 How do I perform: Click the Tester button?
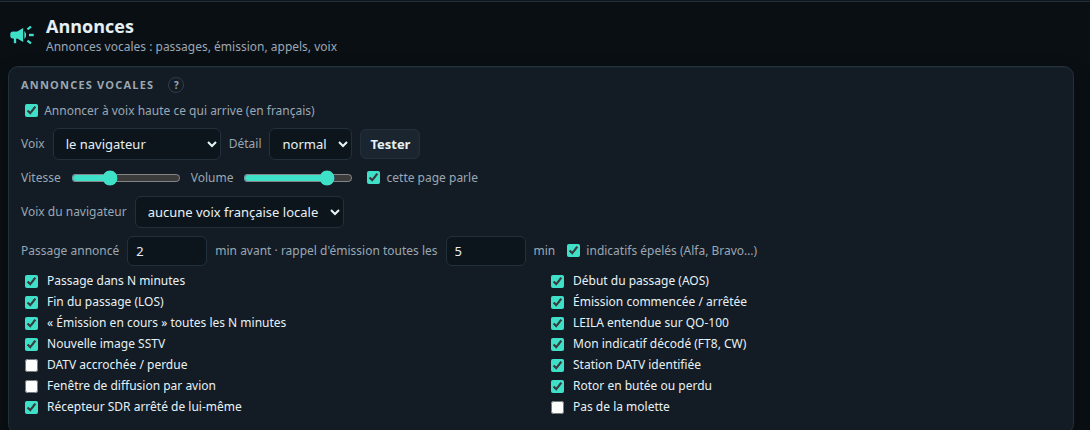pos(390,144)
